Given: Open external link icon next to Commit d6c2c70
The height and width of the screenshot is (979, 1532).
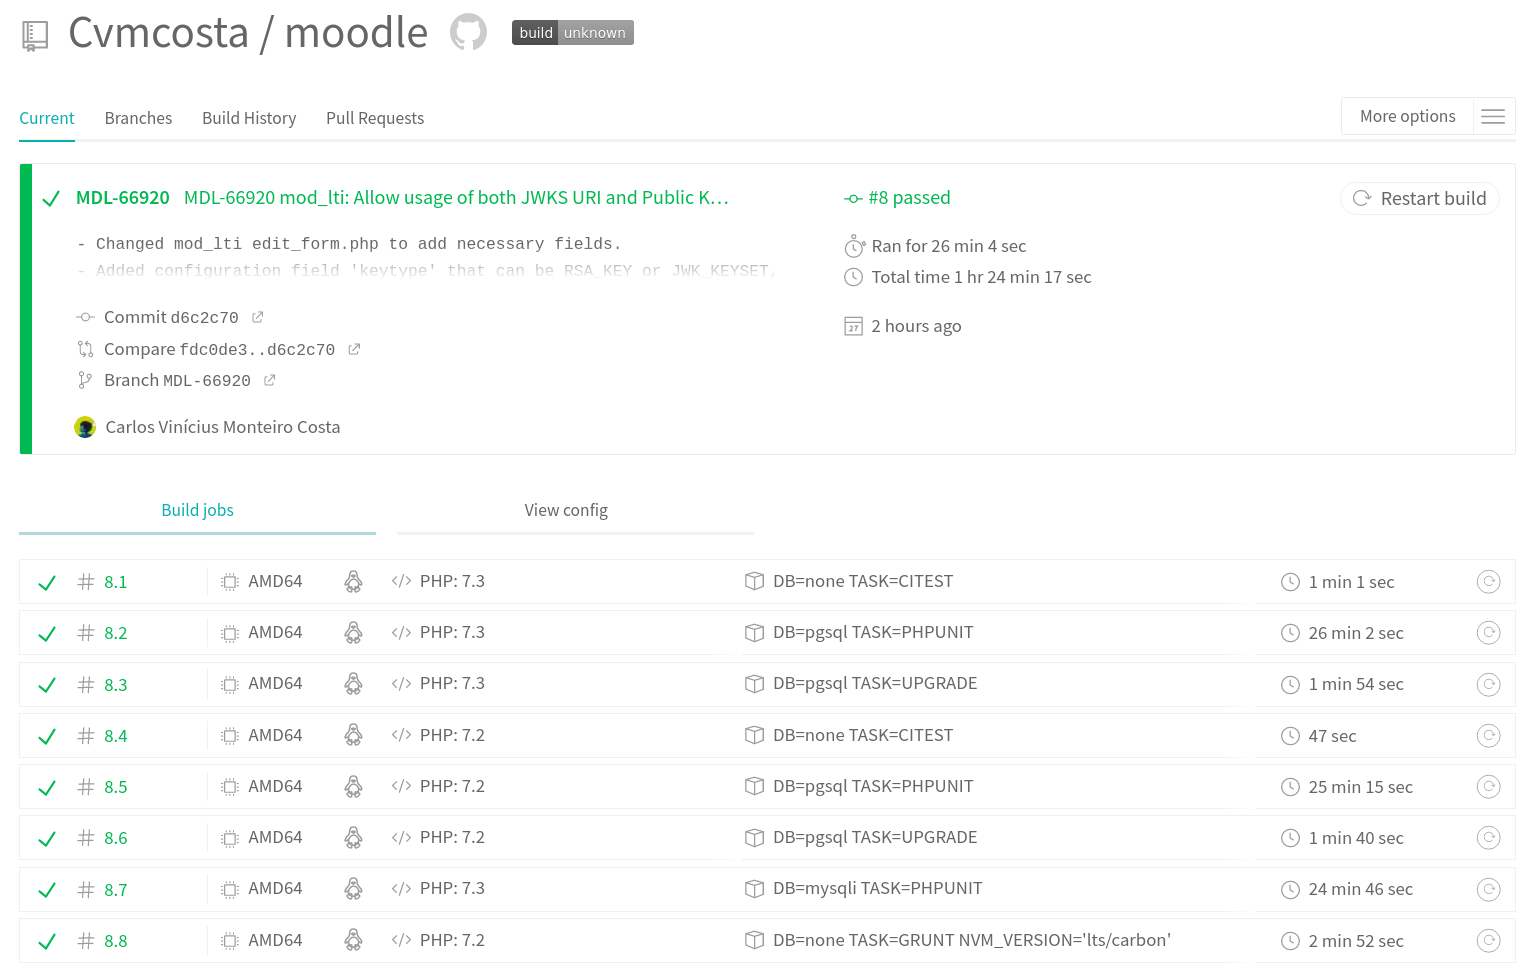Looking at the screenshot, I should [x=258, y=317].
